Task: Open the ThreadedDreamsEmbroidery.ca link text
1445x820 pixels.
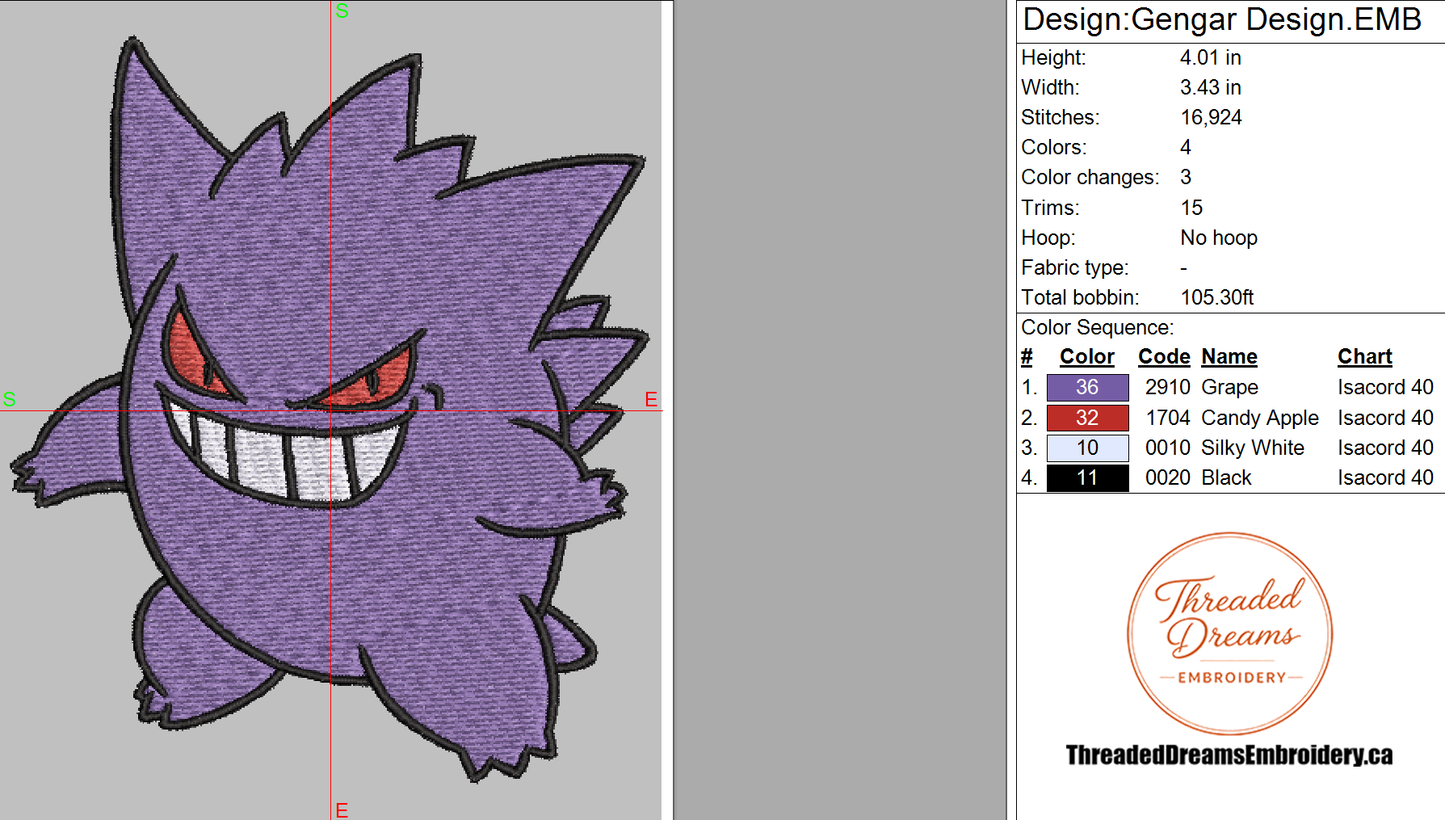Action: (1229, 755)
